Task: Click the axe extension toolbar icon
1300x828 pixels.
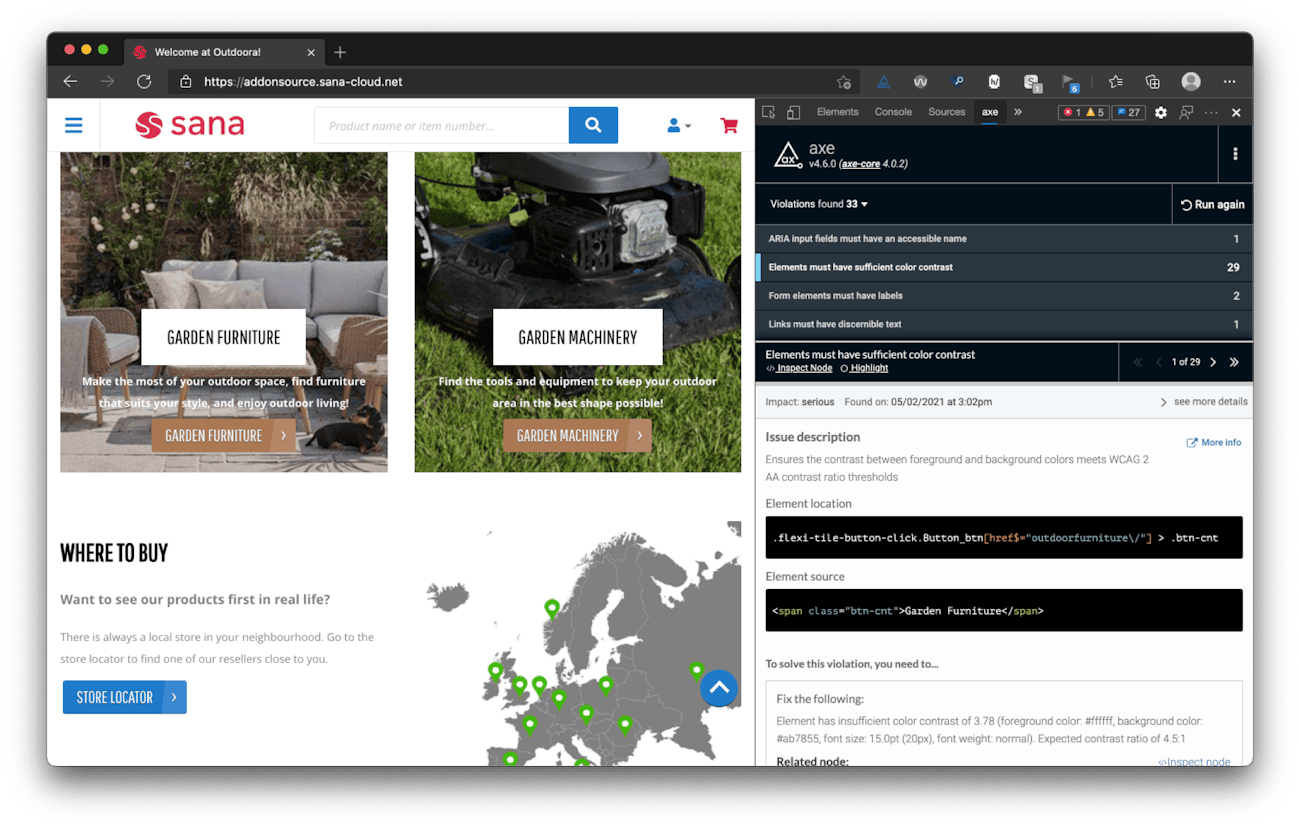Action: pos(884,82)
